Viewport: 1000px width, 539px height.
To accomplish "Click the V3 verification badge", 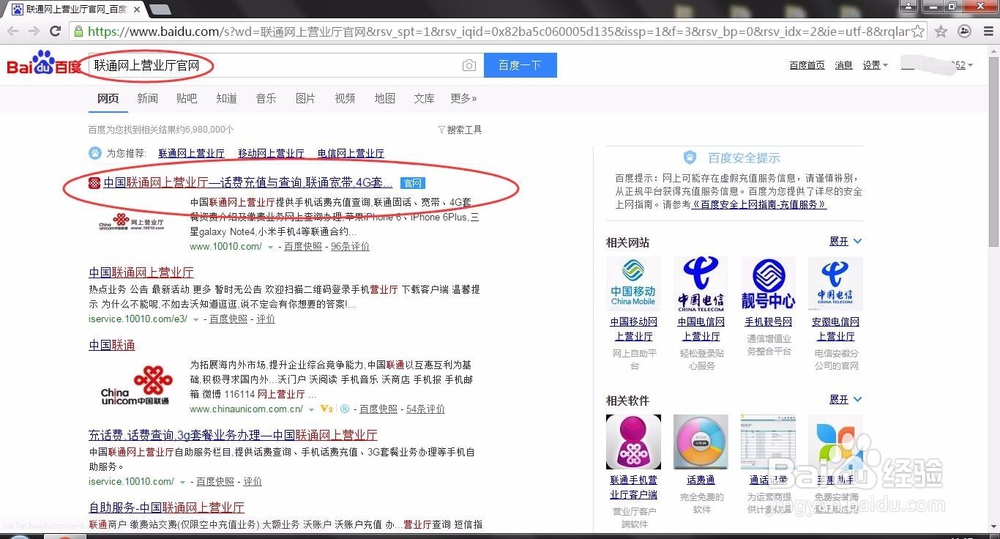I will [327, 409].
